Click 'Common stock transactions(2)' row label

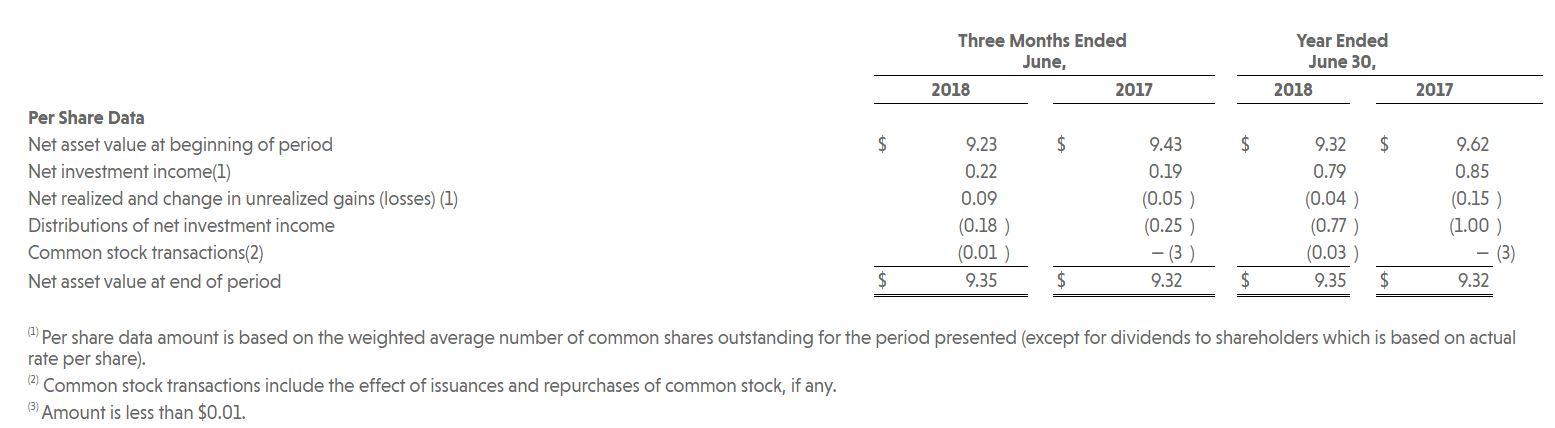[x=146, y=253]
